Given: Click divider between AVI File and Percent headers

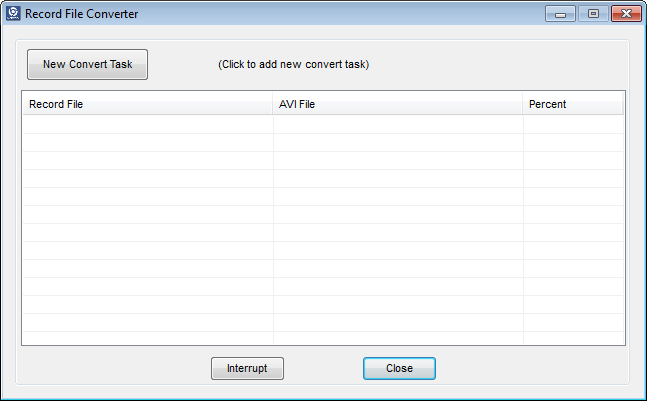Looking at the screenshot, I should pyautogui.click(x=523, y=104).
